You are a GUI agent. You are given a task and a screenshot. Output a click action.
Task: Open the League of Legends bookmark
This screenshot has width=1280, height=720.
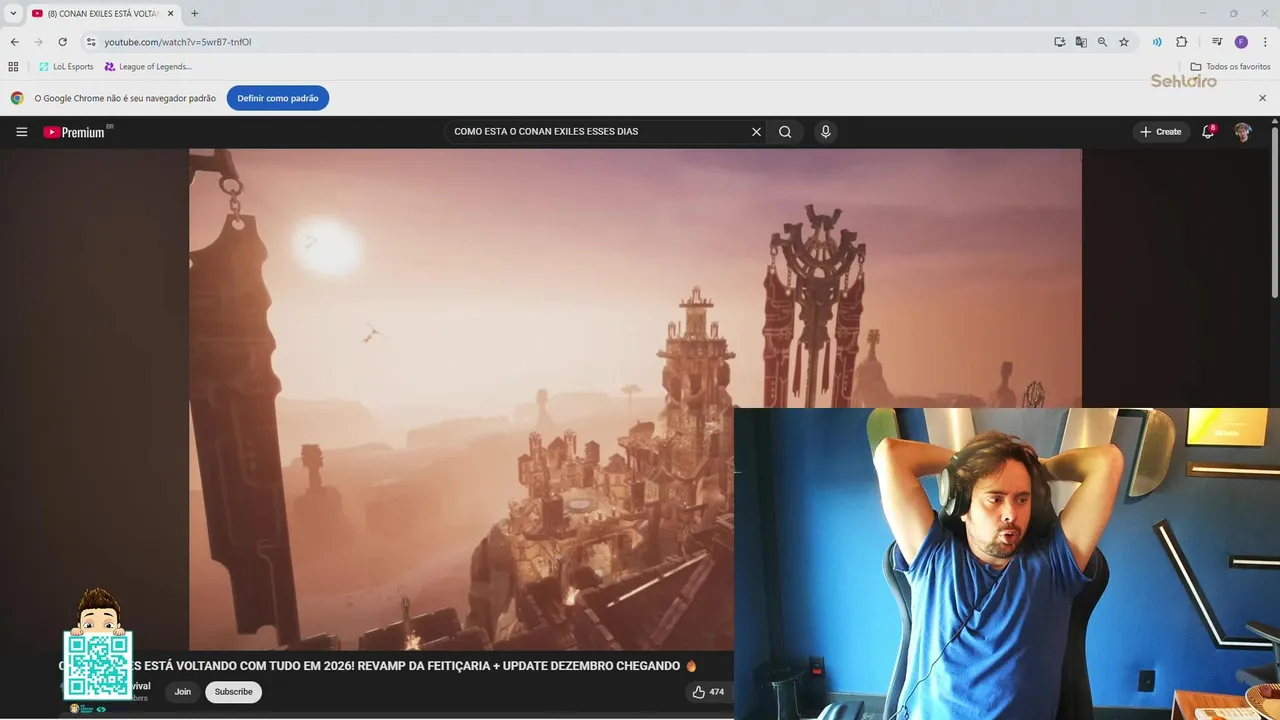(148, 67)
